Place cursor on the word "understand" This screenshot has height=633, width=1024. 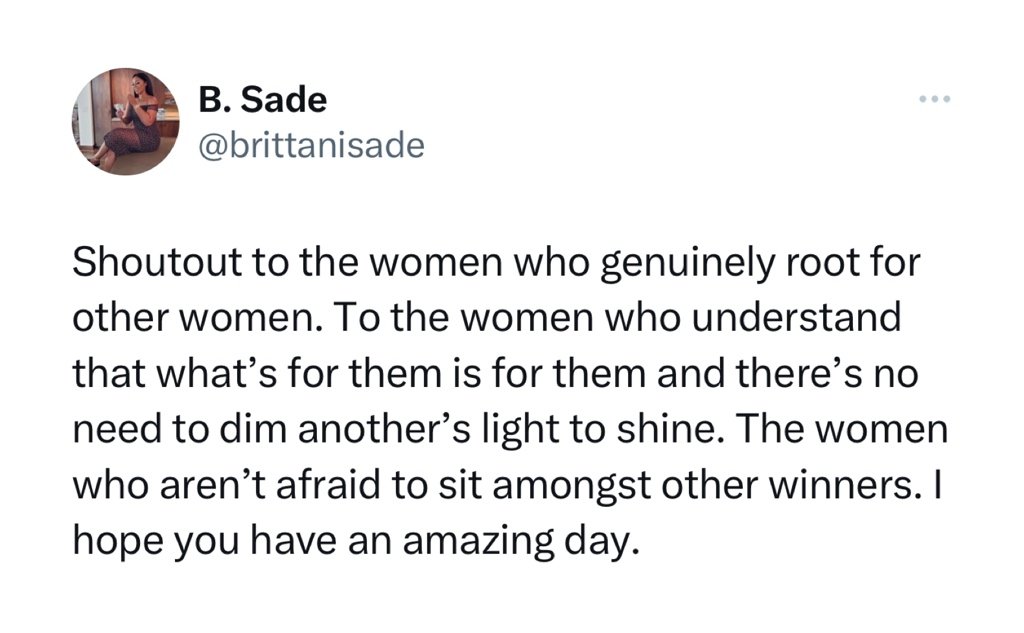coord(796,318)
